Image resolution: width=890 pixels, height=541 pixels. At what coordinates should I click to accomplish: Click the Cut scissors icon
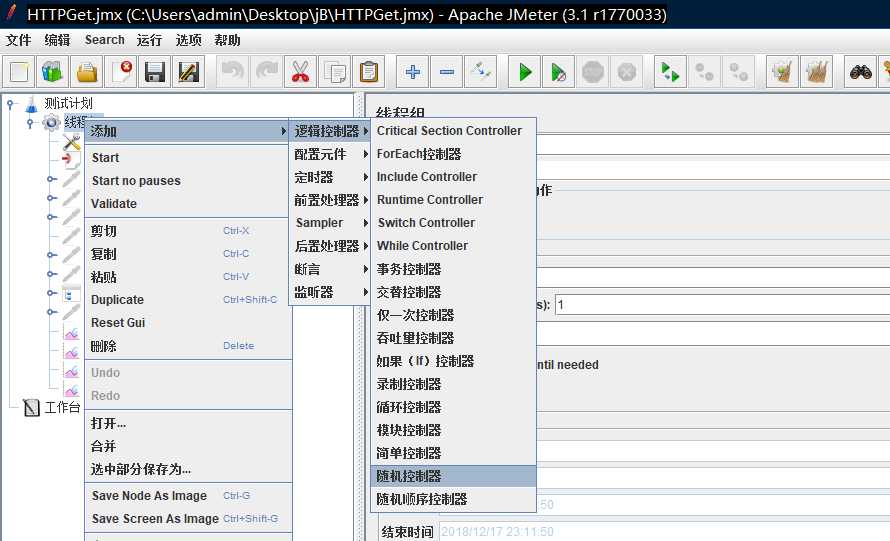[x=300, y=72]
